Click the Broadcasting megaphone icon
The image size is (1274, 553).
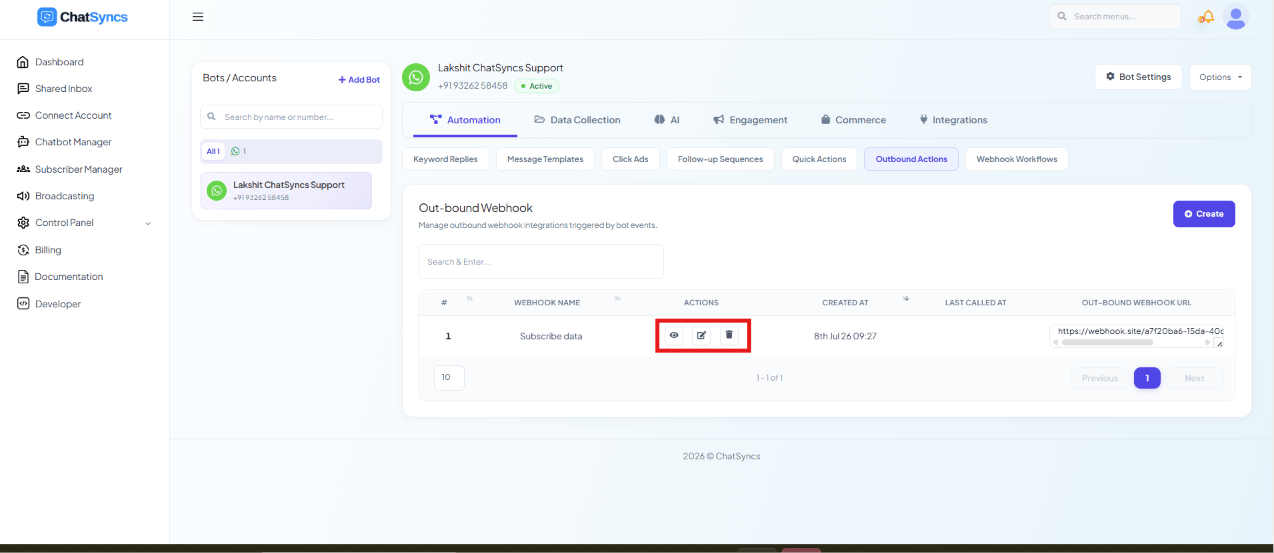tap(23, 196)
